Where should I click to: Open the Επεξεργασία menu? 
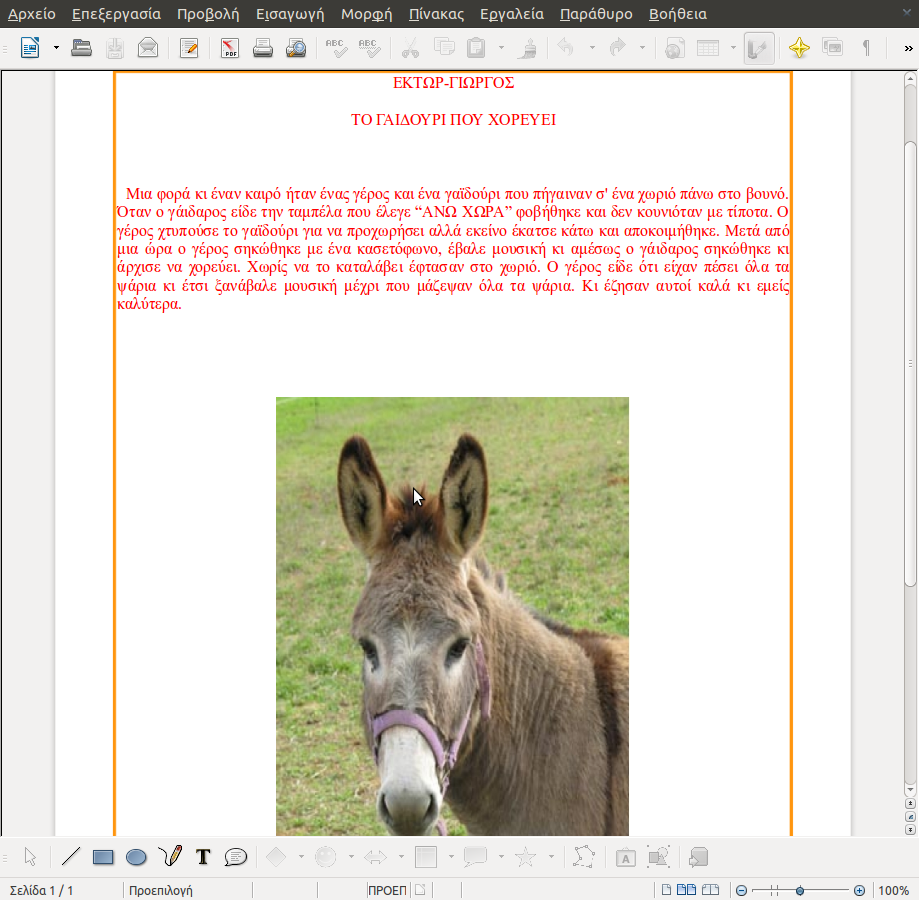click(x=116, y=14)
